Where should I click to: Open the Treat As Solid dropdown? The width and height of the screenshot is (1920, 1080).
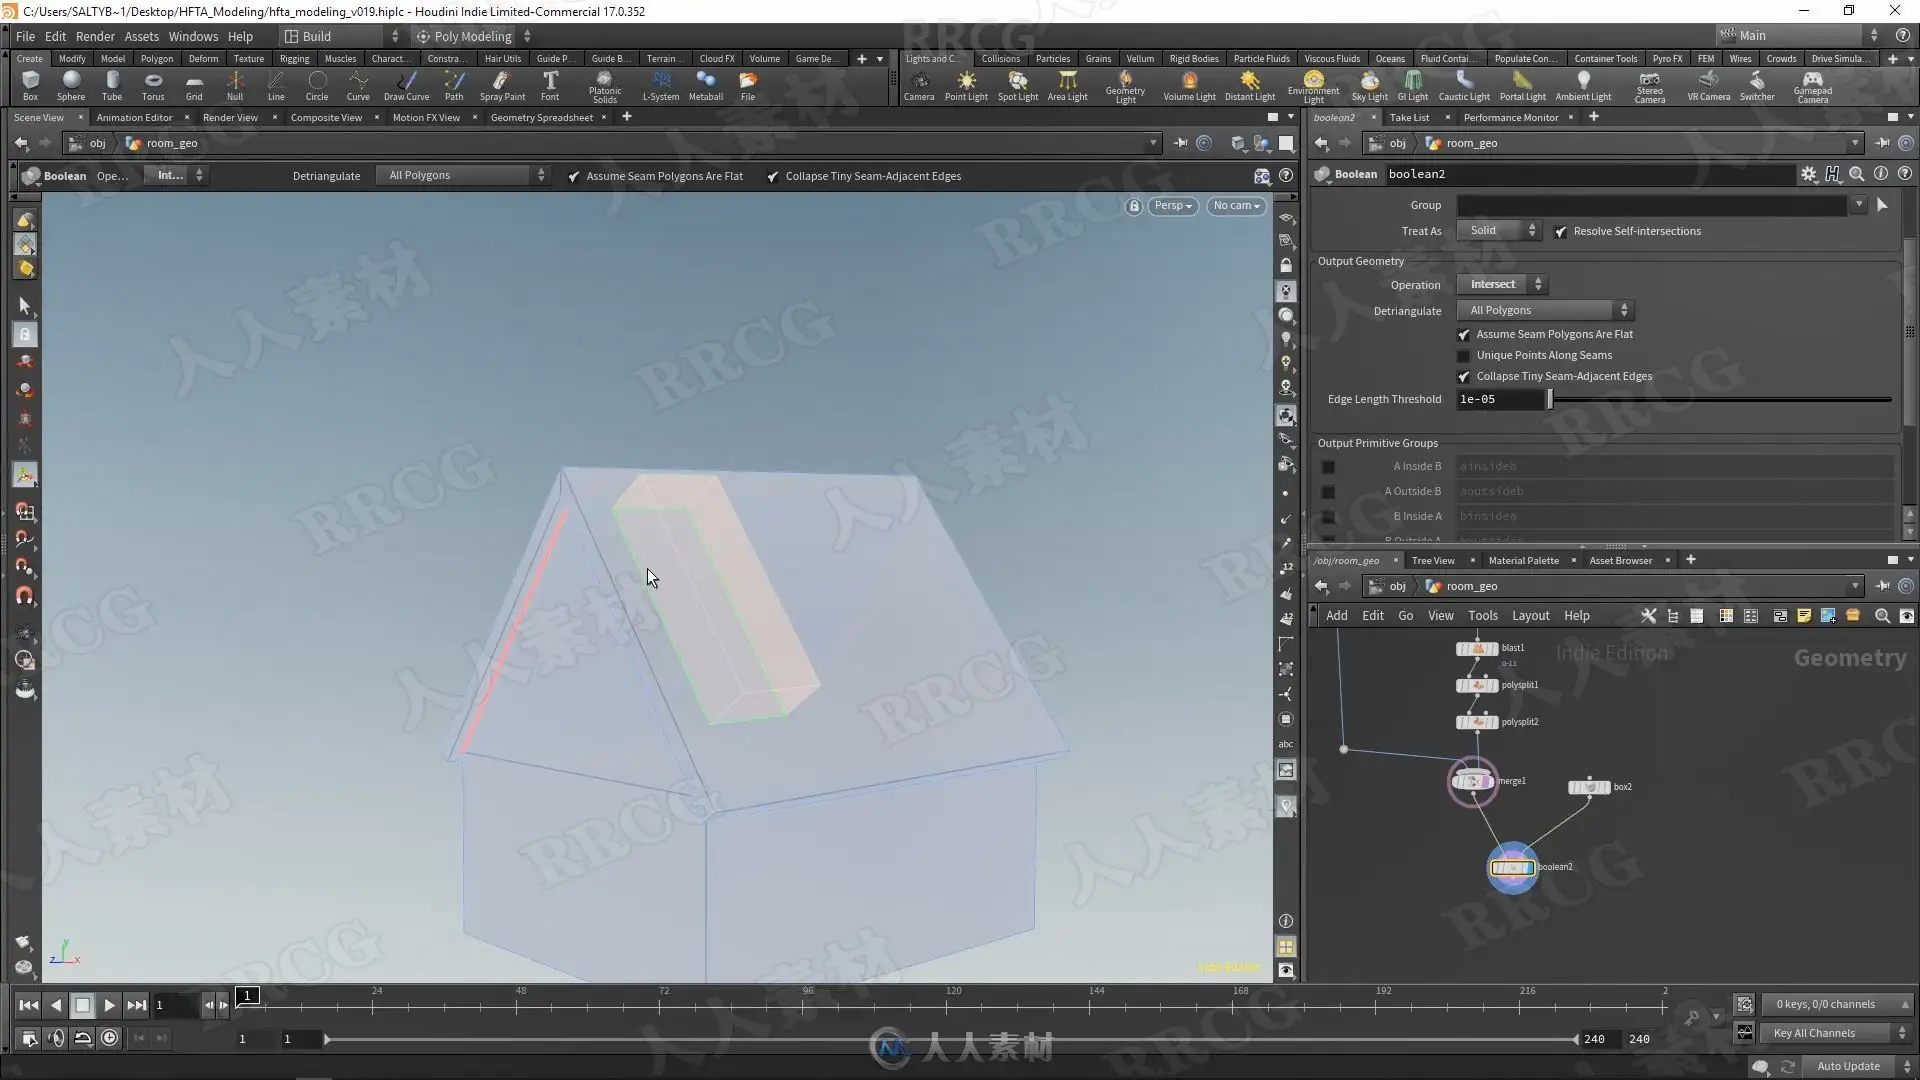click(x=1498, y=231)
